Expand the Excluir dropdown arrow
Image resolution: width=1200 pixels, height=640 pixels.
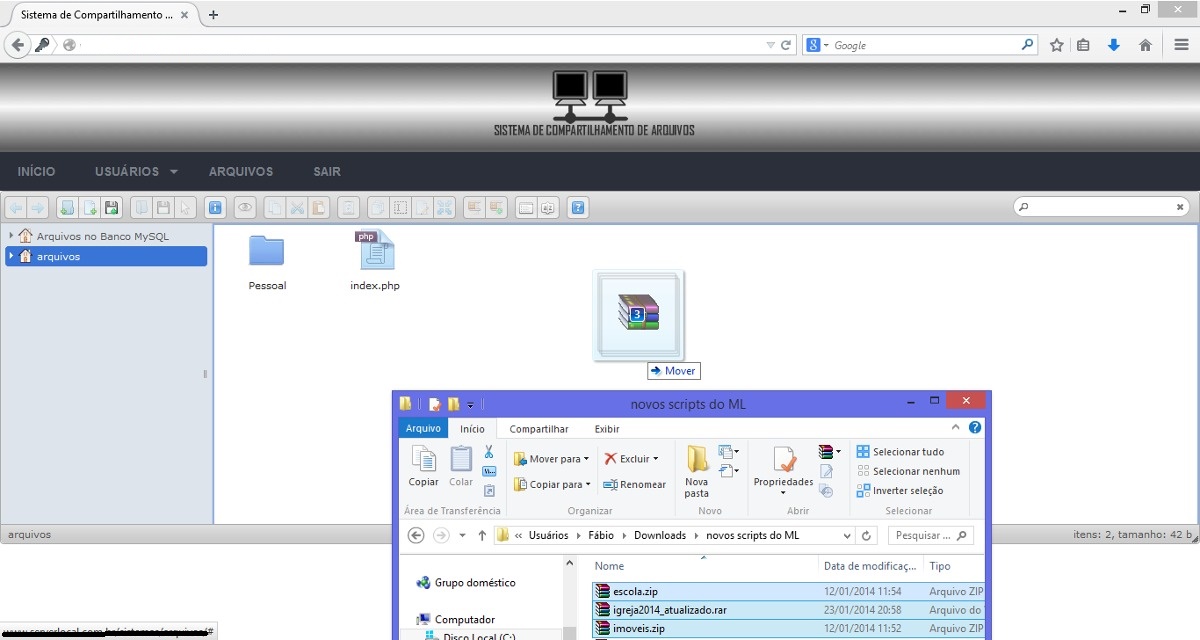[656, 459]
